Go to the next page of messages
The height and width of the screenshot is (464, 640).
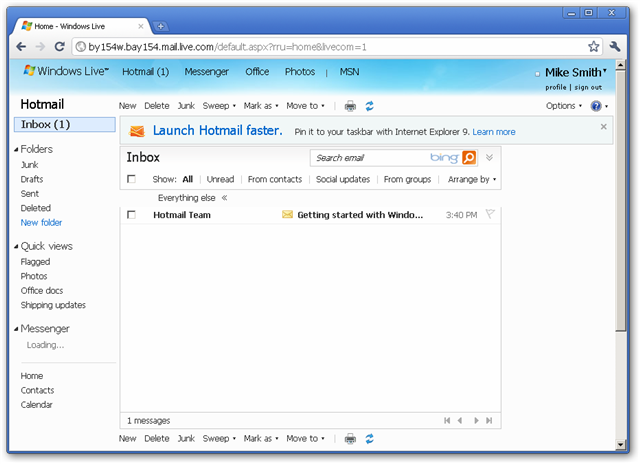pyautogui.click(x=476, y=420)
